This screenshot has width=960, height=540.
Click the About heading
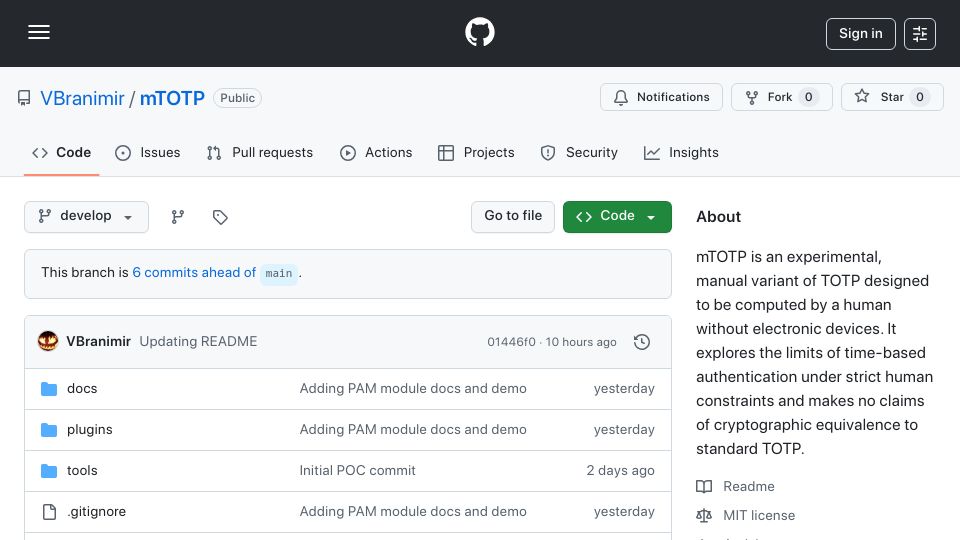tap(718, 217)
